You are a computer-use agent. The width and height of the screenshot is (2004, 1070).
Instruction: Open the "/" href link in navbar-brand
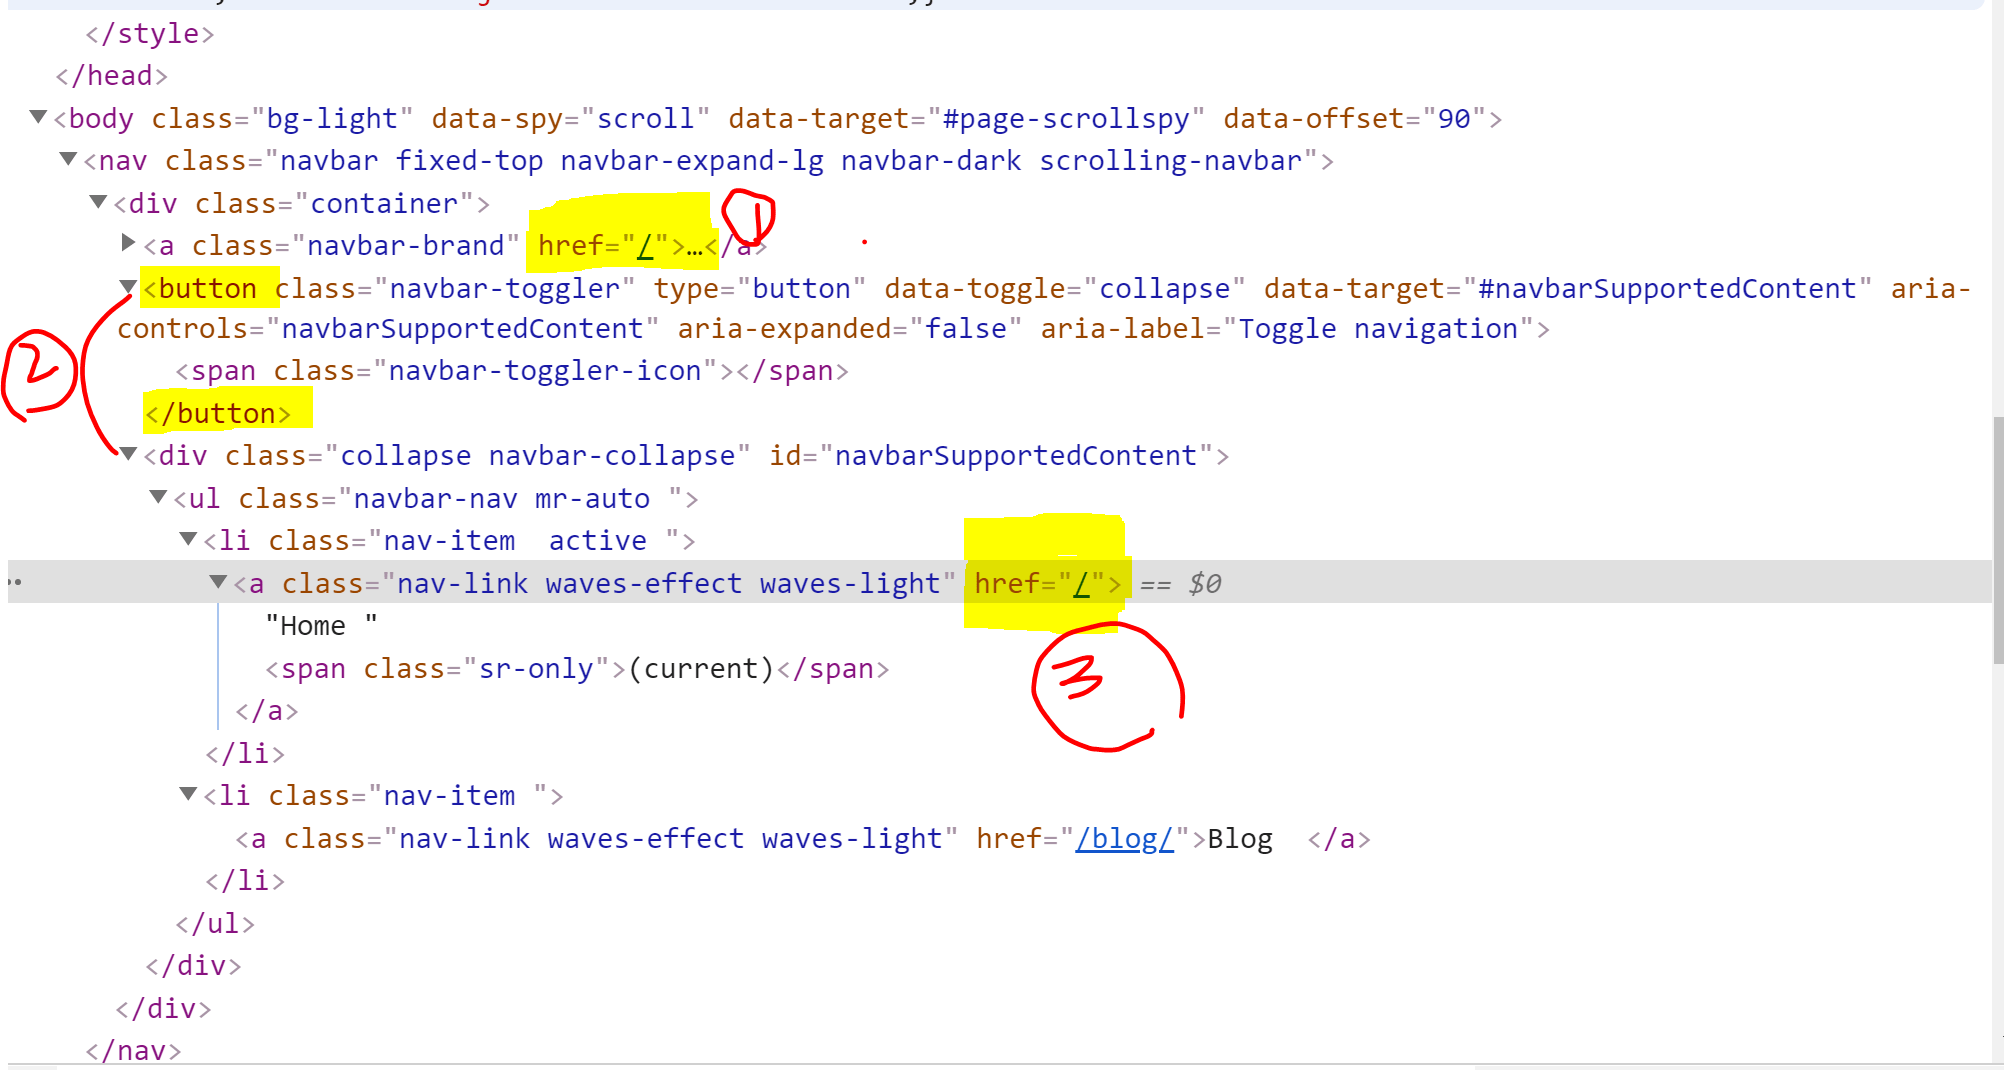pyautogui.click(x=647, y=245)
